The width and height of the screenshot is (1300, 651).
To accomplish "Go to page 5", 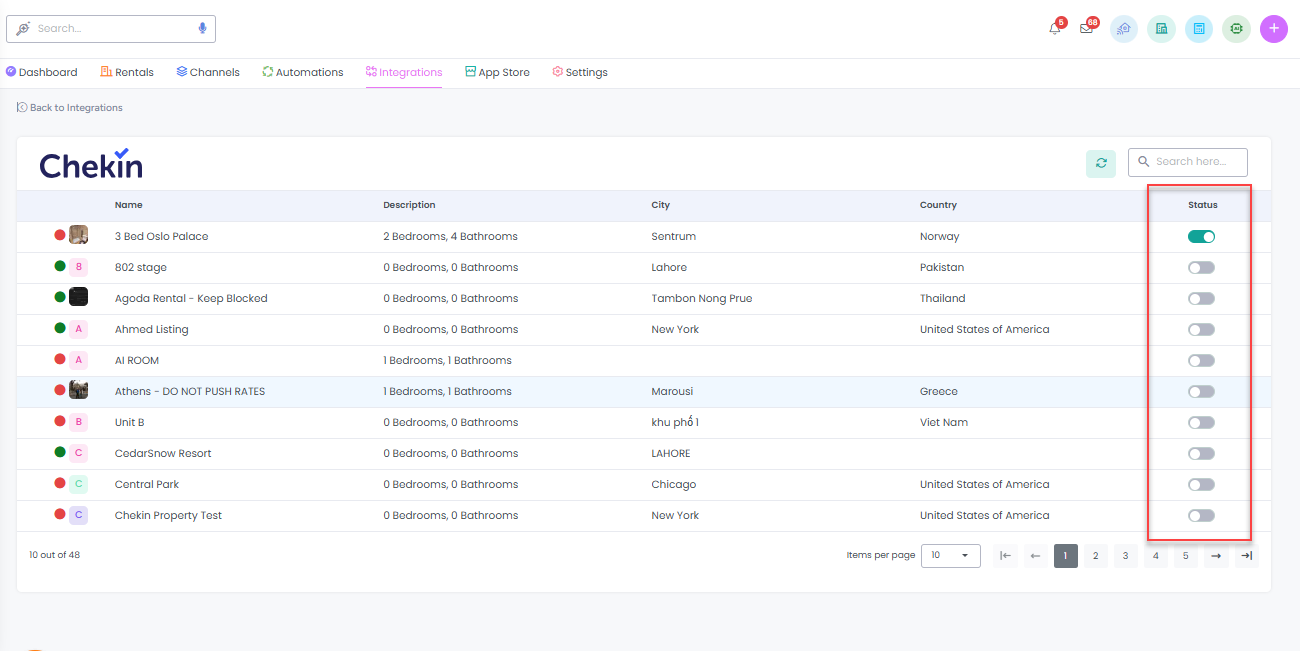I will pyautogui.click(x=1186, y=556).
